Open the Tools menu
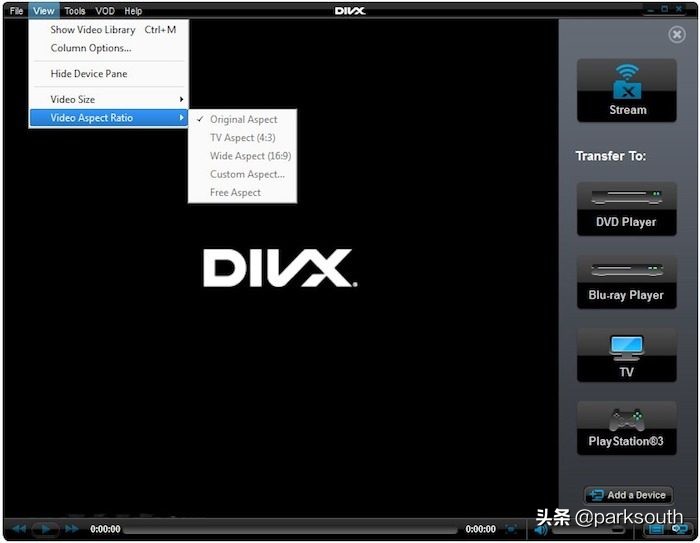Image resolution: width=700 pixels, height=543 pixels. [x=75, y=11]
